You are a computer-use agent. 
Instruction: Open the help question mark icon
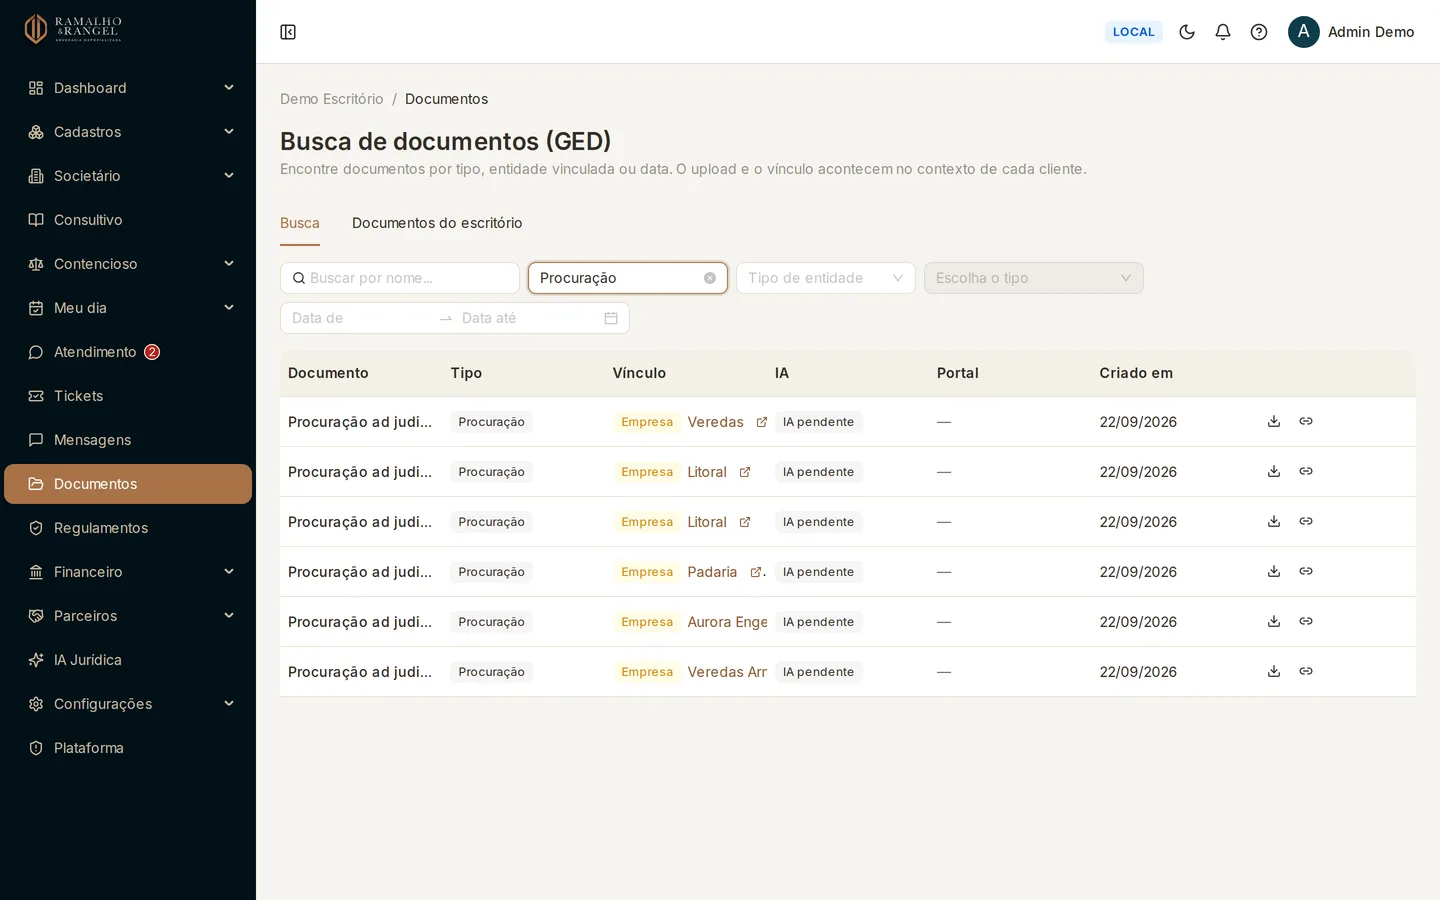1259,32
